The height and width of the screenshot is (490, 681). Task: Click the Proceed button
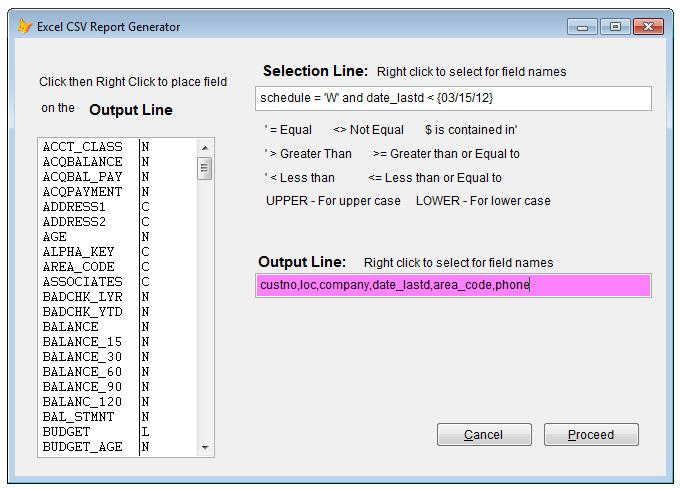[x=591, y=434]
